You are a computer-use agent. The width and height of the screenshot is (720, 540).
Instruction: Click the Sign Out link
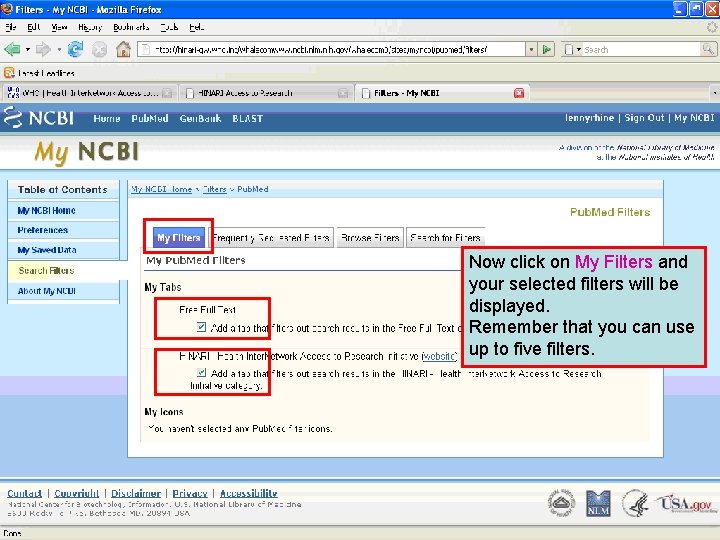pos(644,118)
